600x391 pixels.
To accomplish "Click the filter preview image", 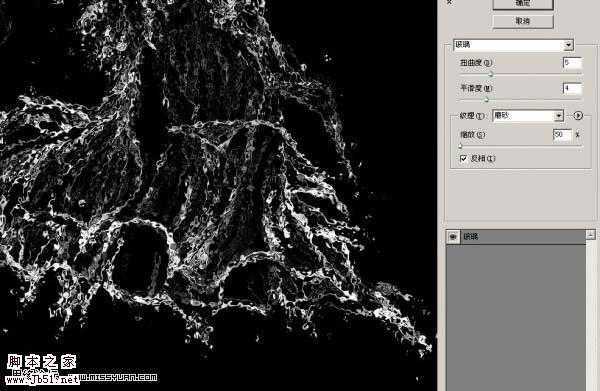I will pos(218,195).
